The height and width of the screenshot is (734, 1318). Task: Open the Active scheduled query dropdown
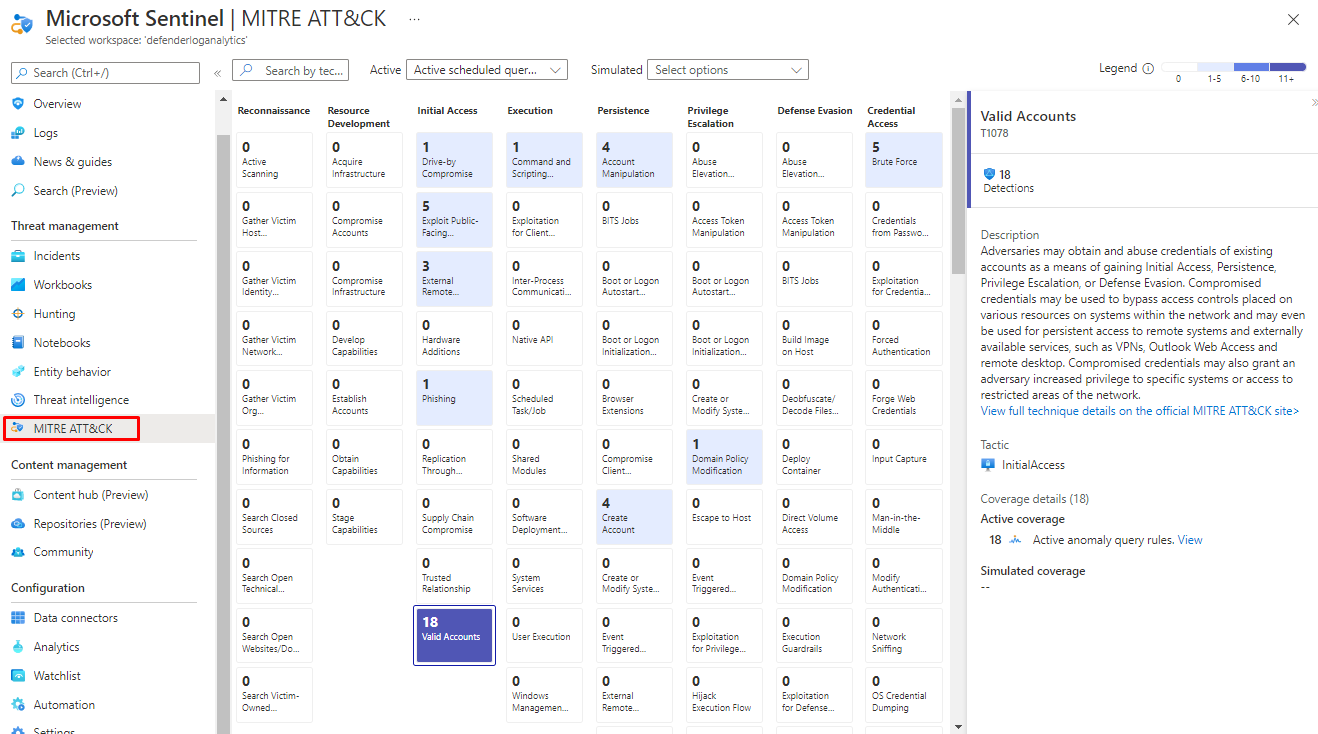click(x=487, y=70)
